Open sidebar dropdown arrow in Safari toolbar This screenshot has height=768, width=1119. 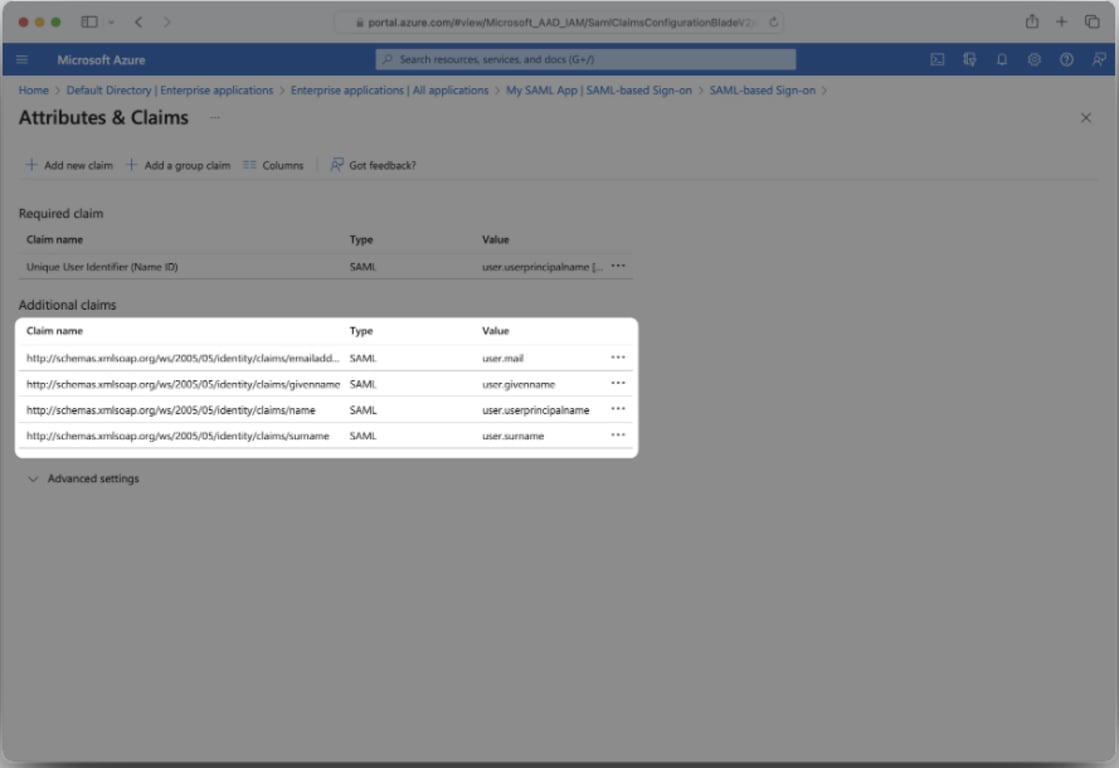pyautogui.click(x=111, y=22)
